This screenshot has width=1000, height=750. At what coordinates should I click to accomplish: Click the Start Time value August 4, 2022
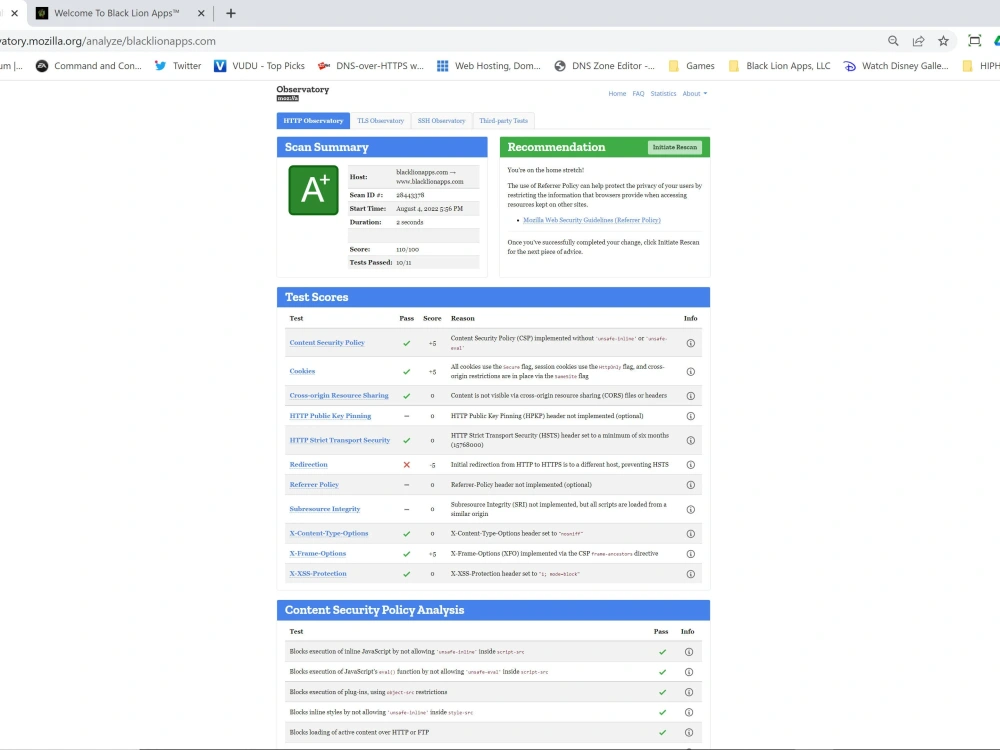[429, 209]
